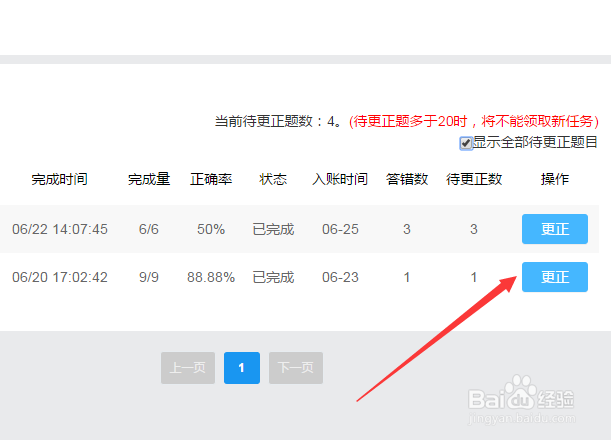The width and height of the screenshot is (611, 440).
Task: Click 已完成 status in 06/20 row
Action: point(273,277)
